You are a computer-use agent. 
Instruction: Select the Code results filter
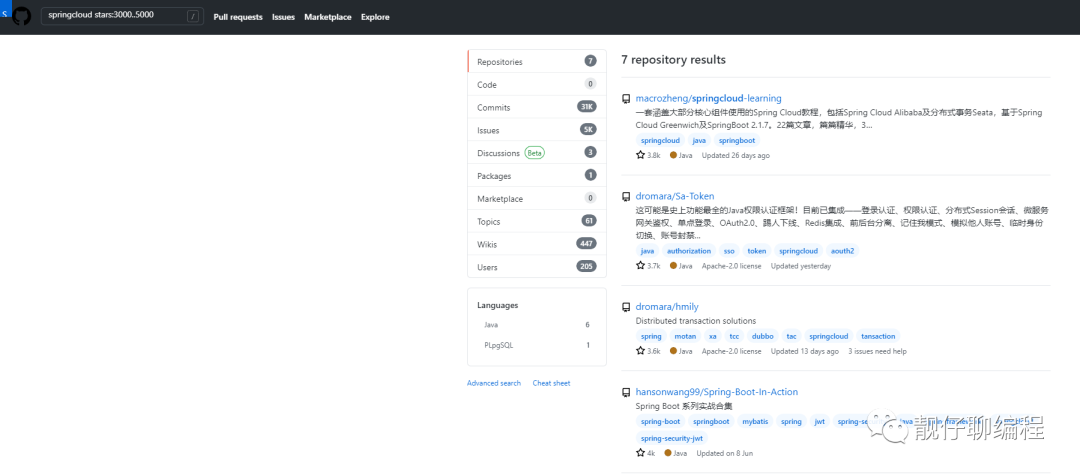pyautogui.click(x=537, y=84)
